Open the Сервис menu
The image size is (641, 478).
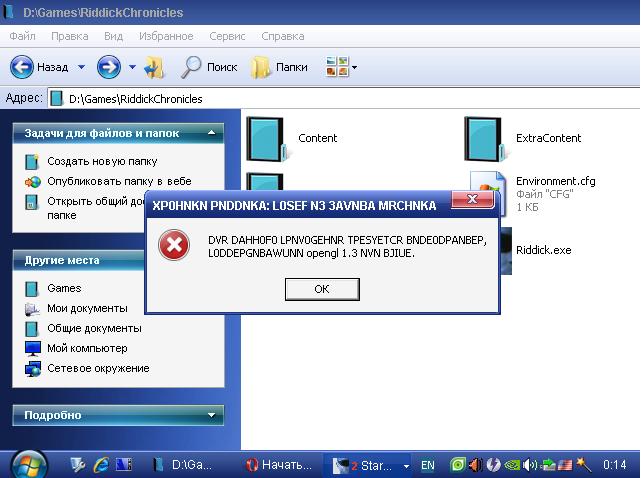click(x=227, y=36)
